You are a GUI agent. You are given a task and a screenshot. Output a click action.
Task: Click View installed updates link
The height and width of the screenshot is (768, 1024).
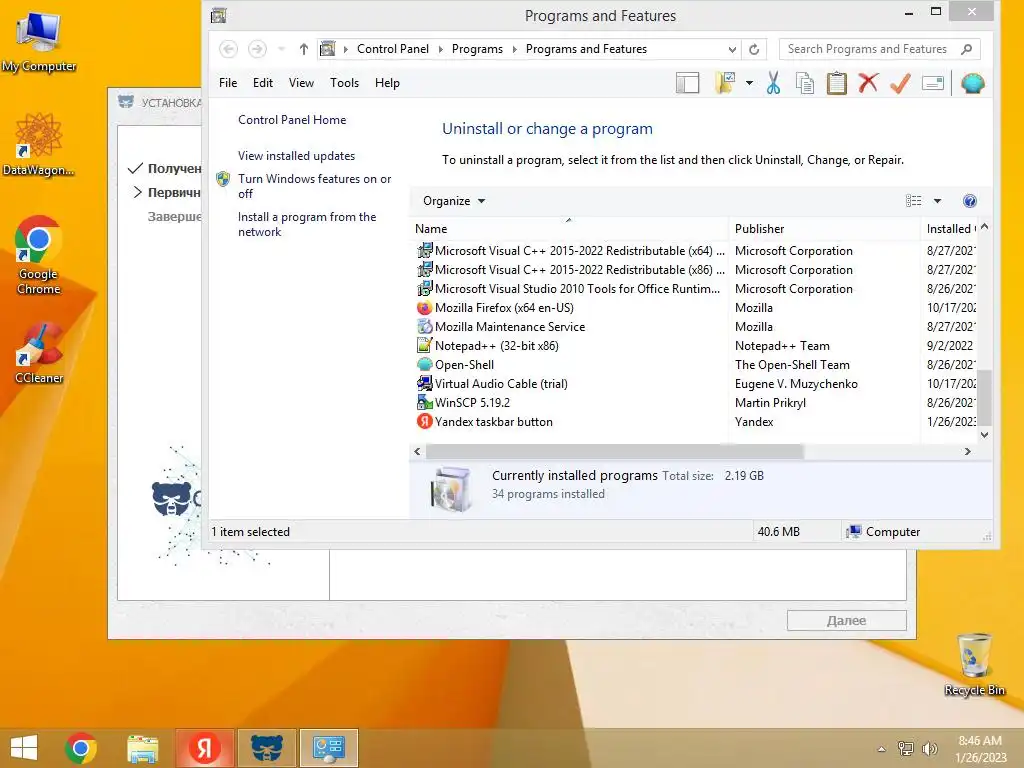(296, 156)
